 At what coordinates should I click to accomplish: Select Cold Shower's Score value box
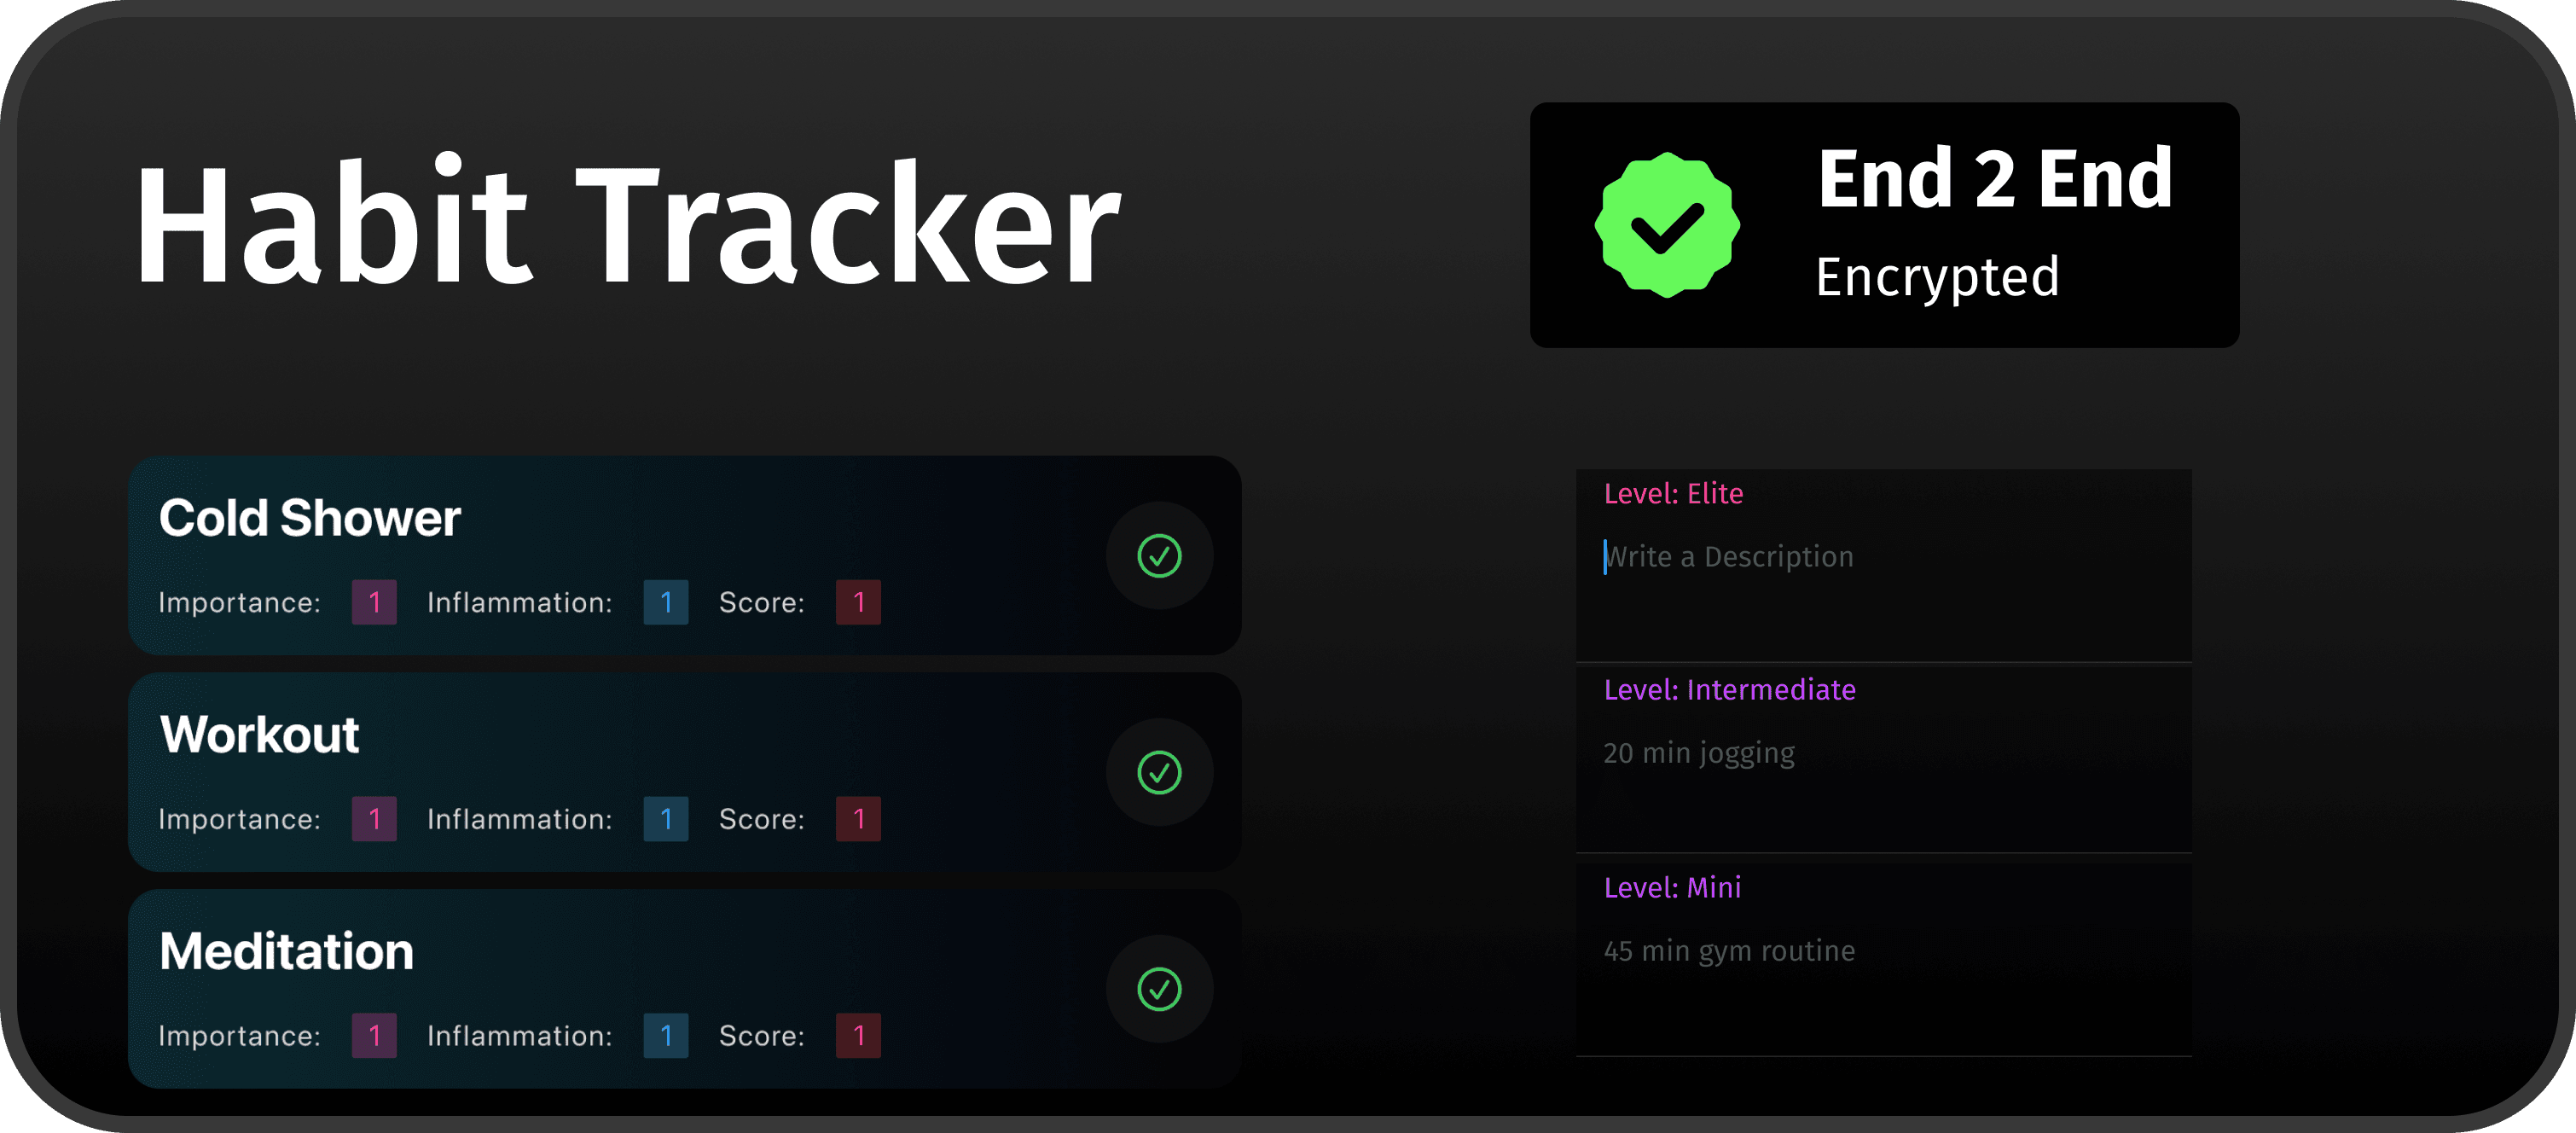tap(858, 602)
